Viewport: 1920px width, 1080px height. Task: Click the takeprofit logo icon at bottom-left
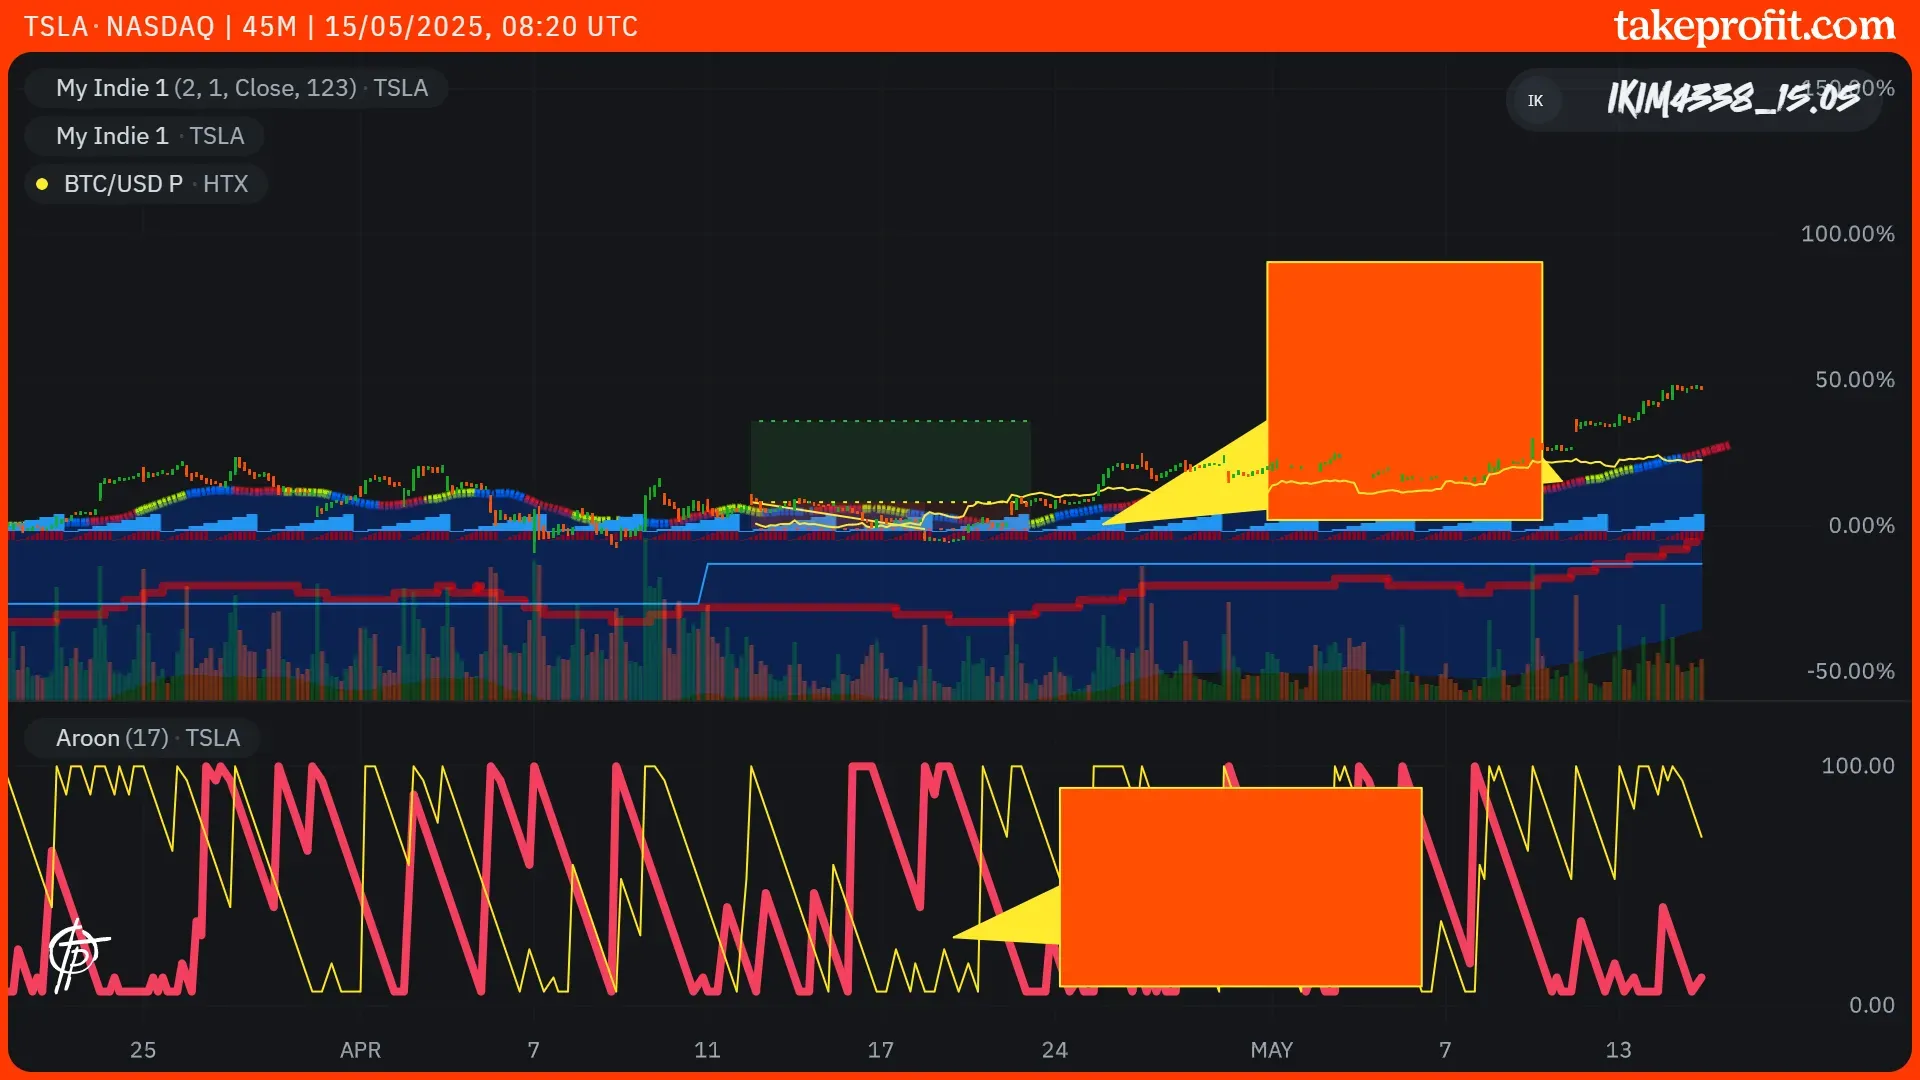pyautogui.click(x=76, y=953)
